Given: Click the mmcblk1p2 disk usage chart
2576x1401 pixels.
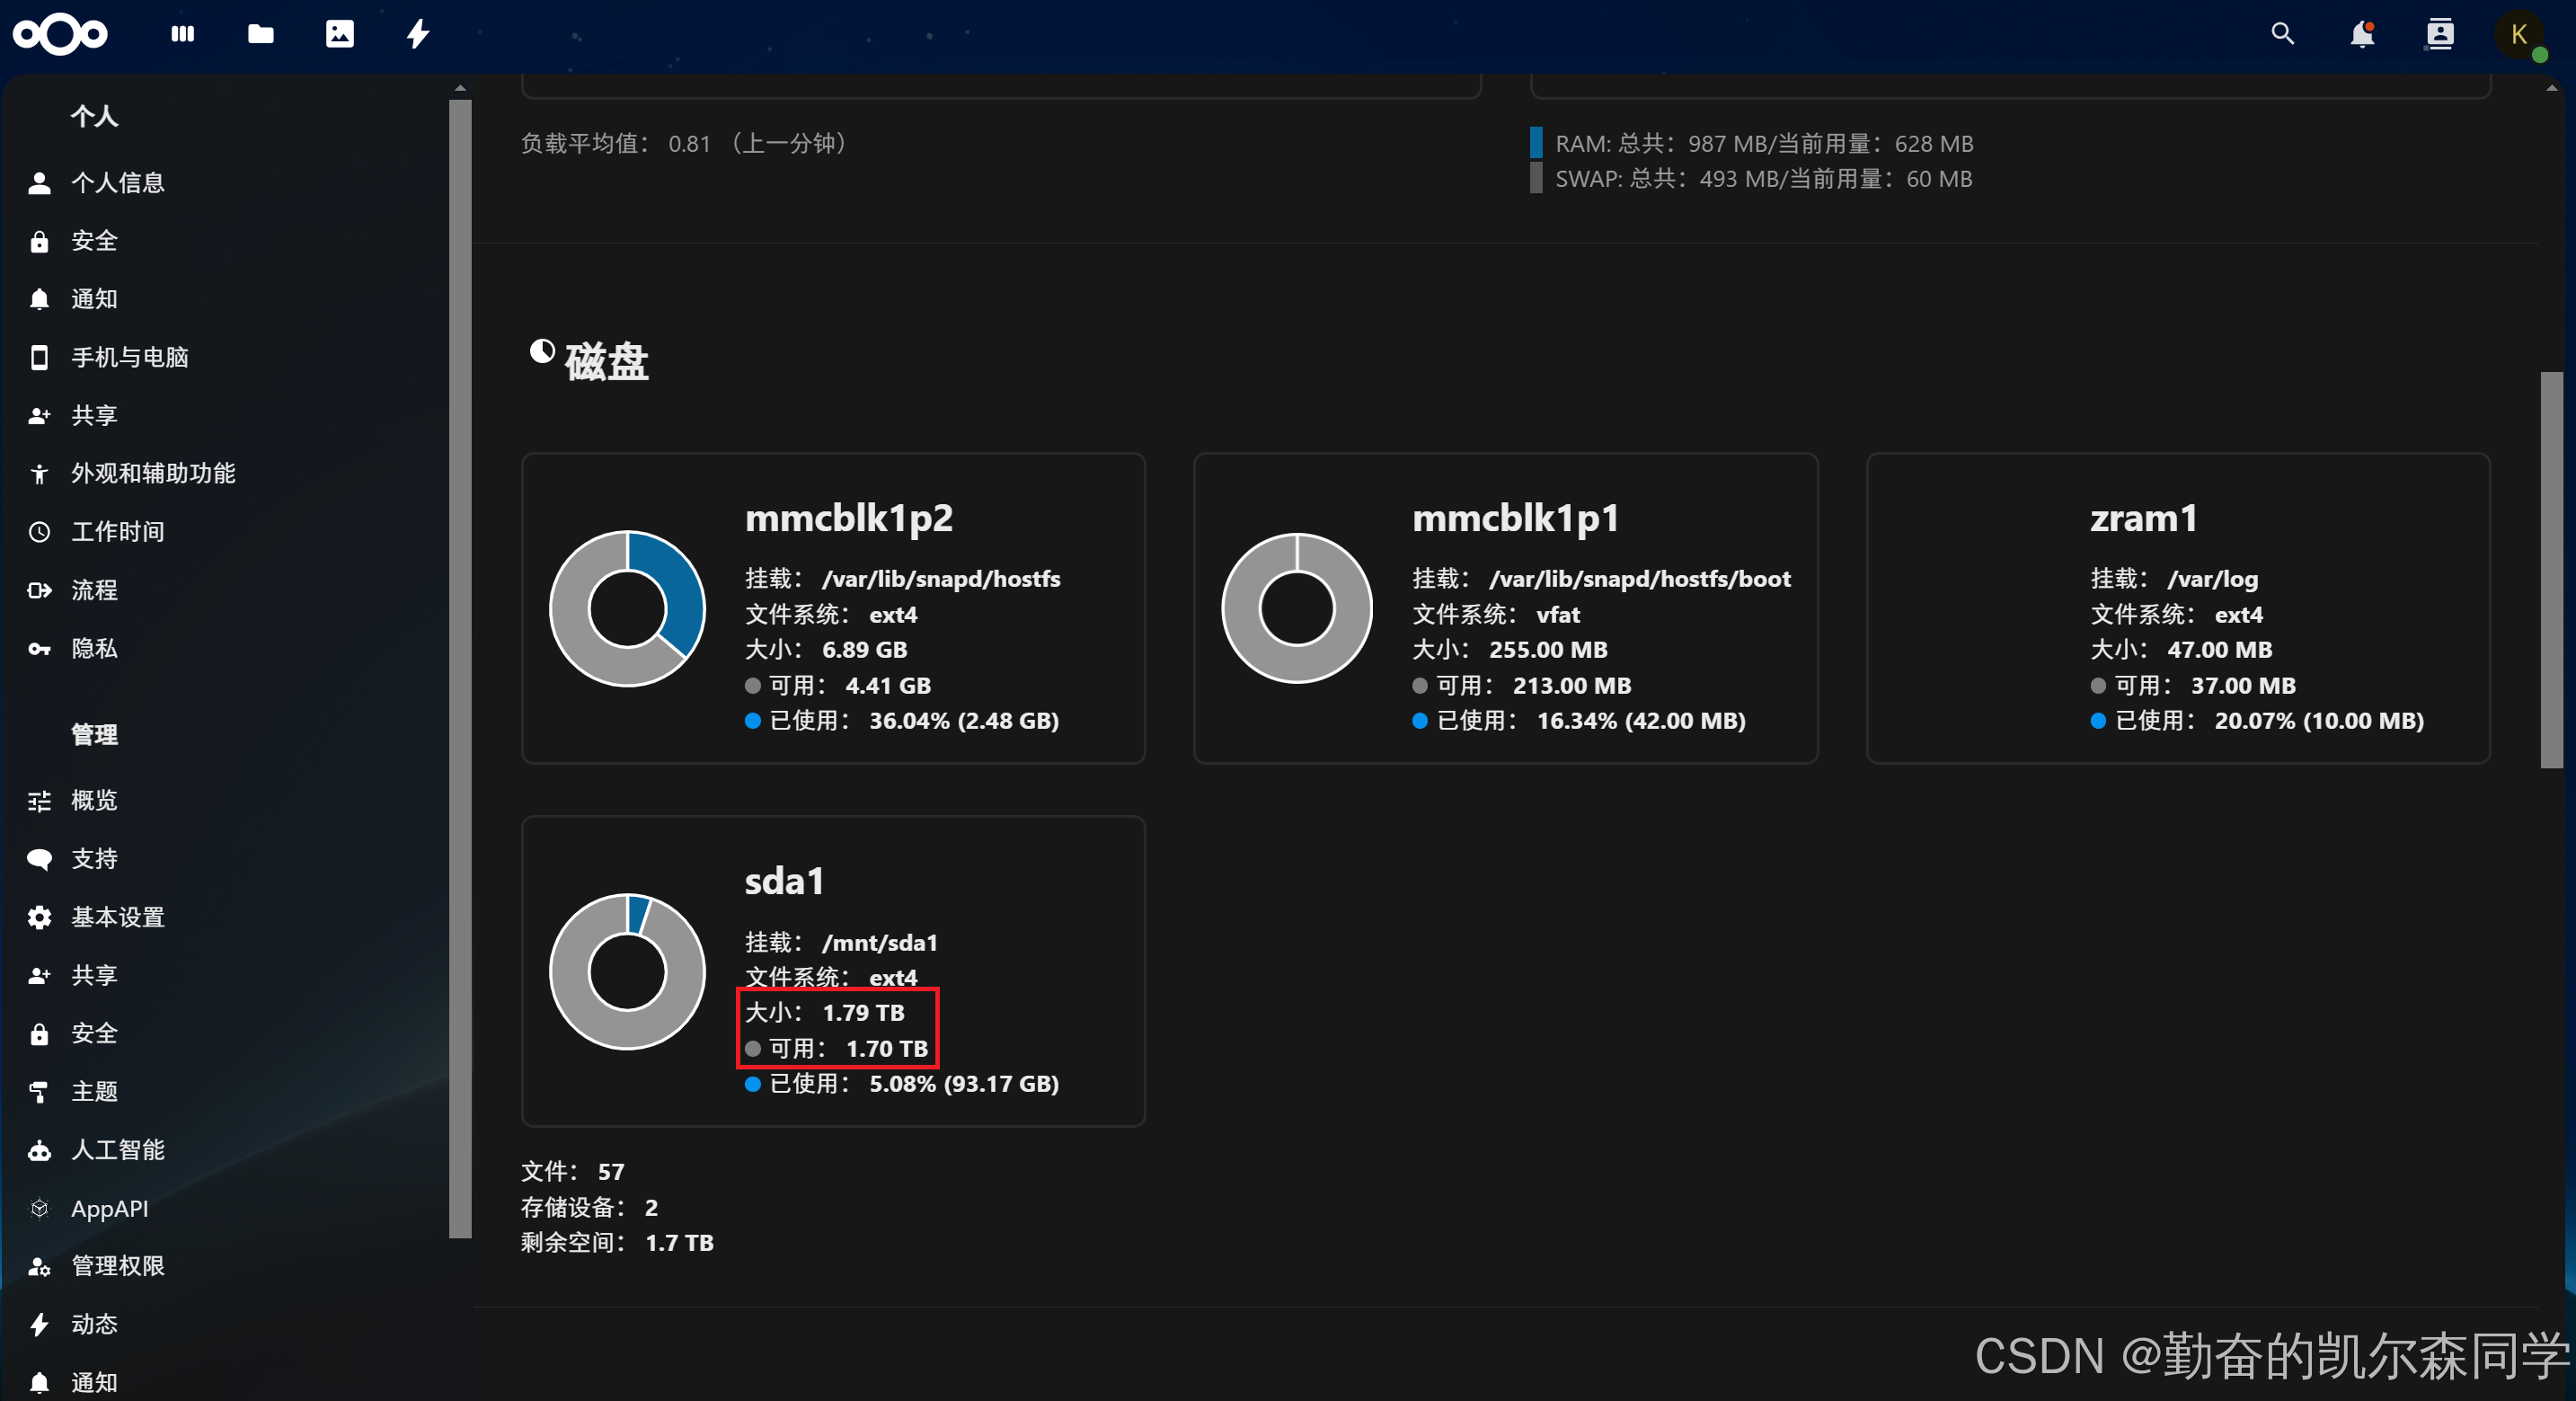Looking at the screenshot, I should (x=627, y=608).
